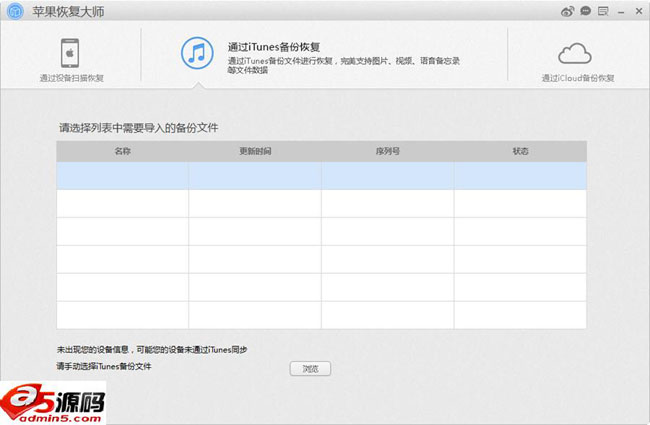The height and width of the screenshot is (425, 650).
Task: Click the app logo in title bar
Action: pos(15,11)
